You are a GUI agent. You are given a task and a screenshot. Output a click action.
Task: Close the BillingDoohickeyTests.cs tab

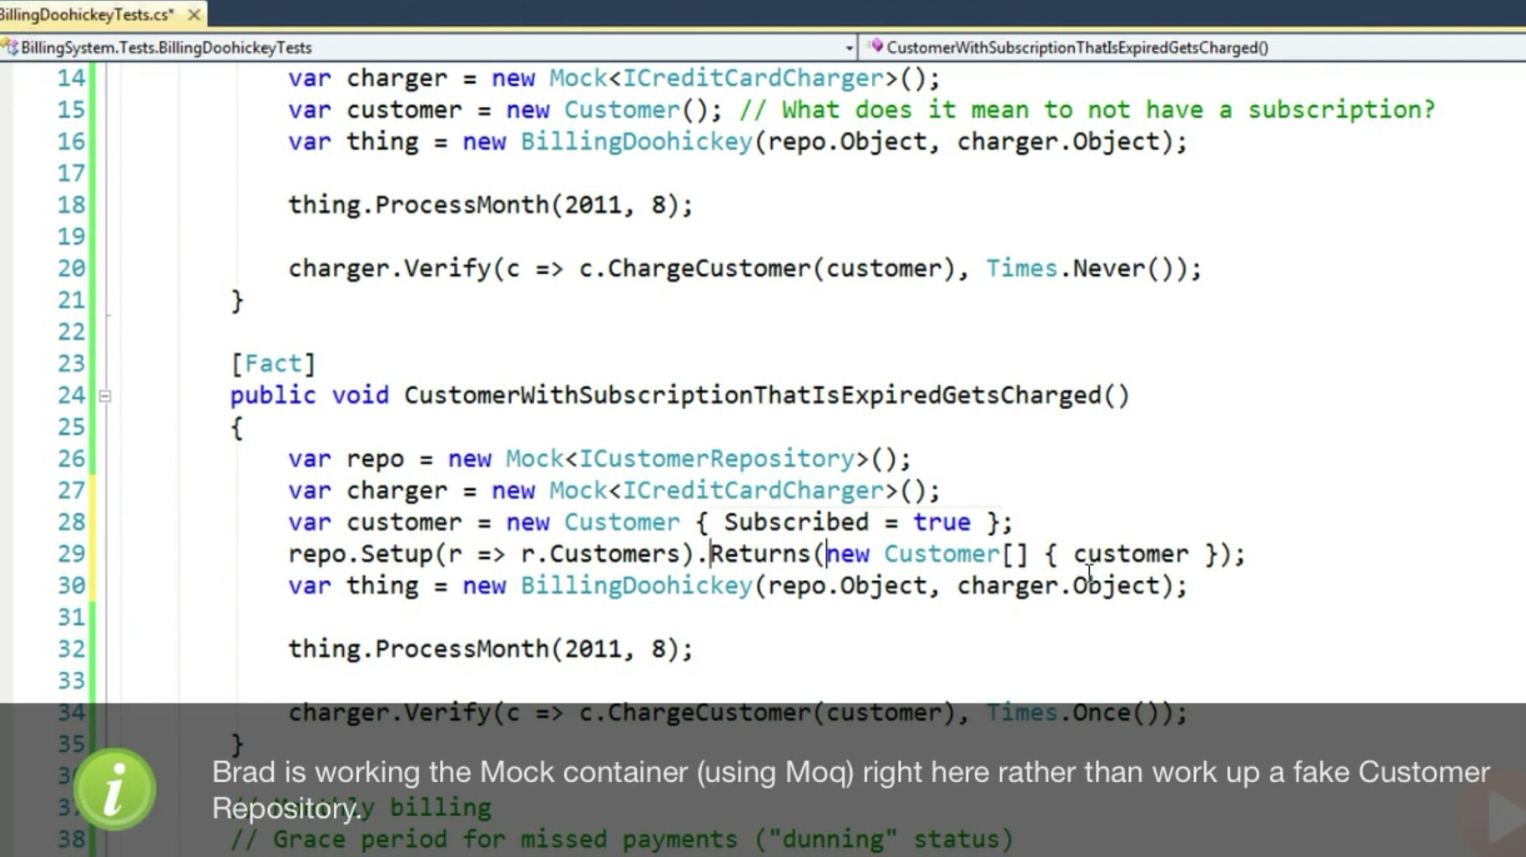(x=194, y=14)
